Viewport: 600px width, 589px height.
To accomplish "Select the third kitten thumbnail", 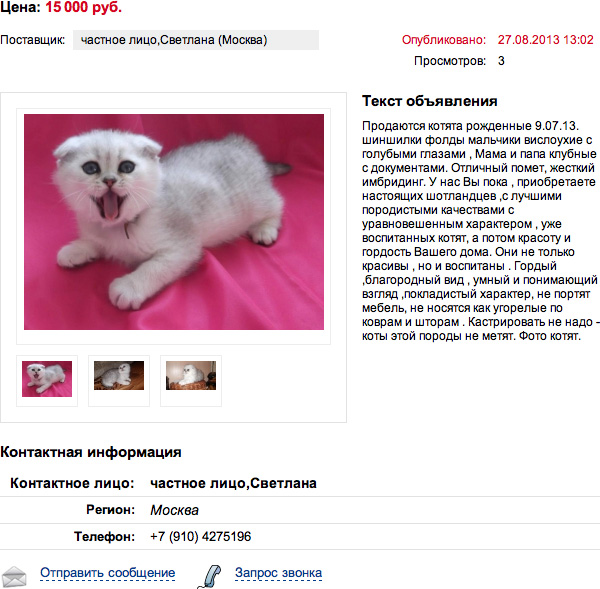I will click(x=191, y=375).
